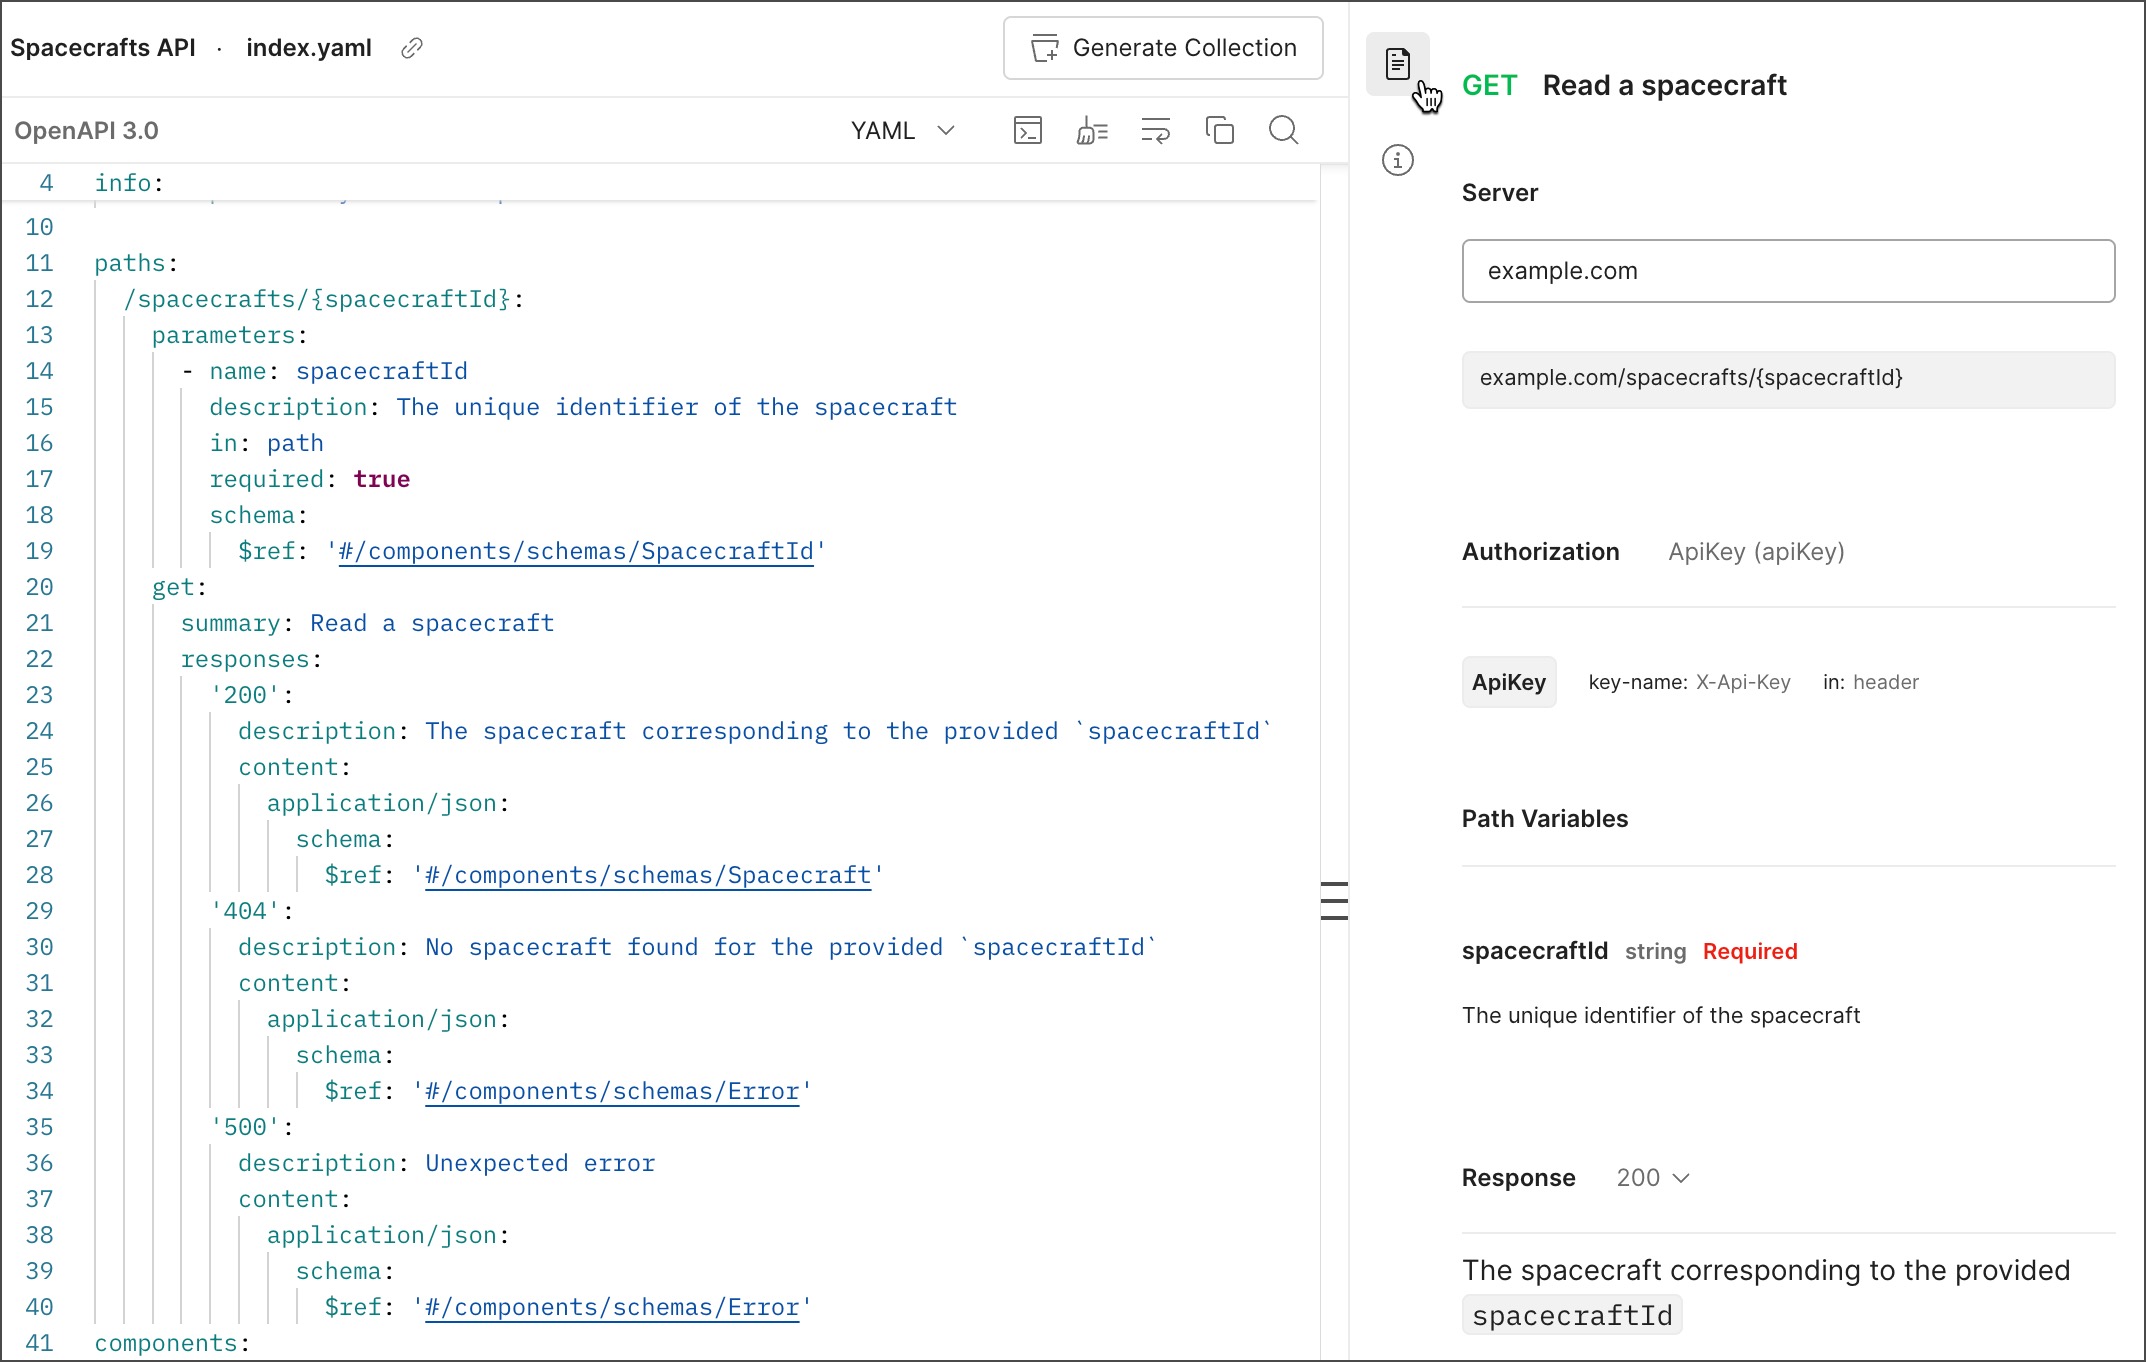Edit the example.com server field
This screenshot has width=2146, height=1362.
pos(1787,271)
